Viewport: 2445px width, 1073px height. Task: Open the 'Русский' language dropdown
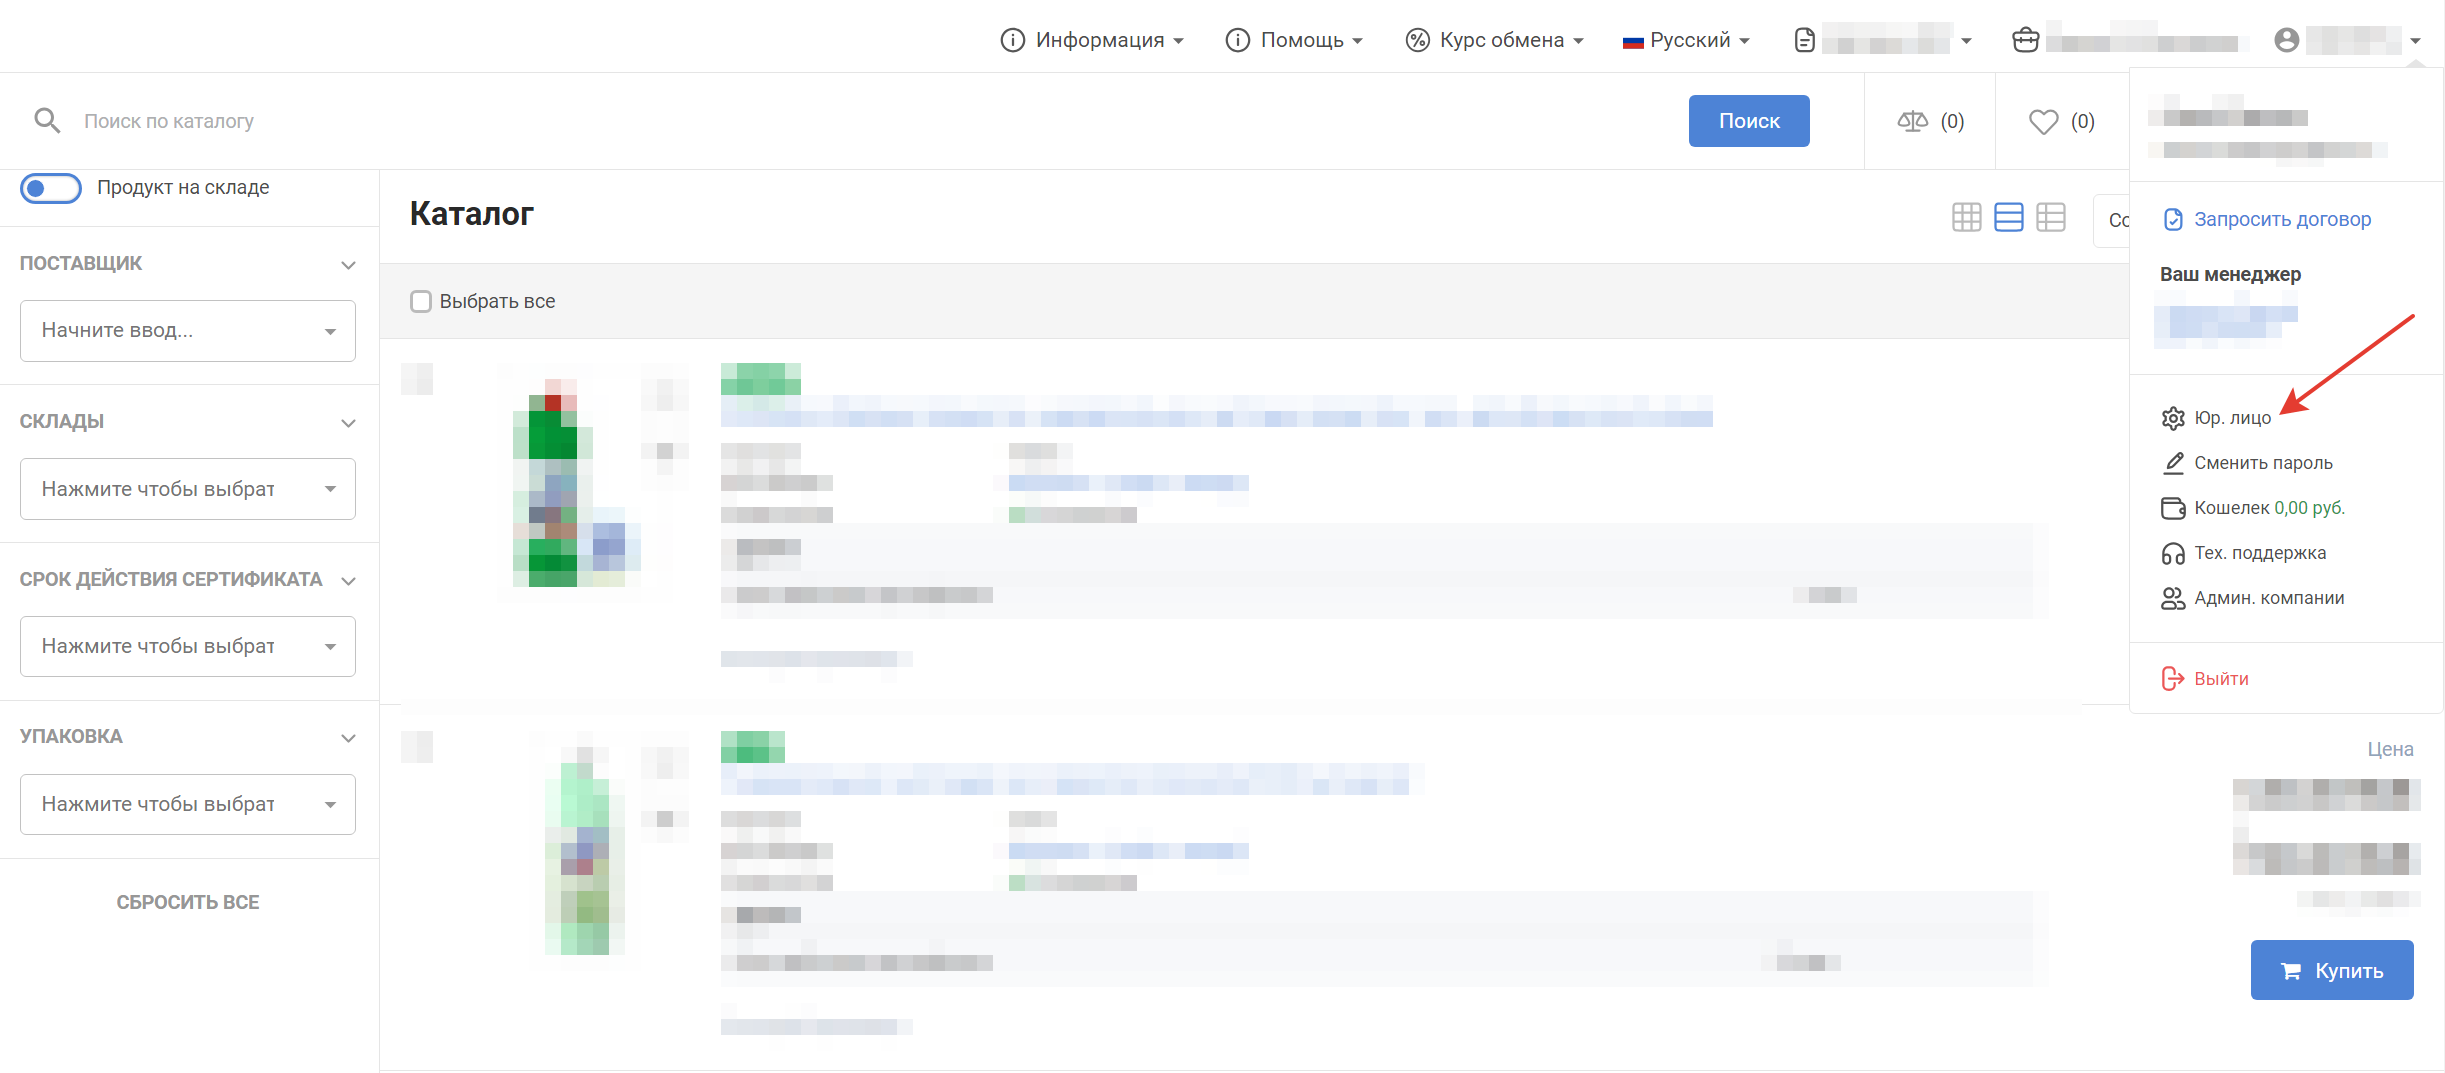tap(1687, 40)
